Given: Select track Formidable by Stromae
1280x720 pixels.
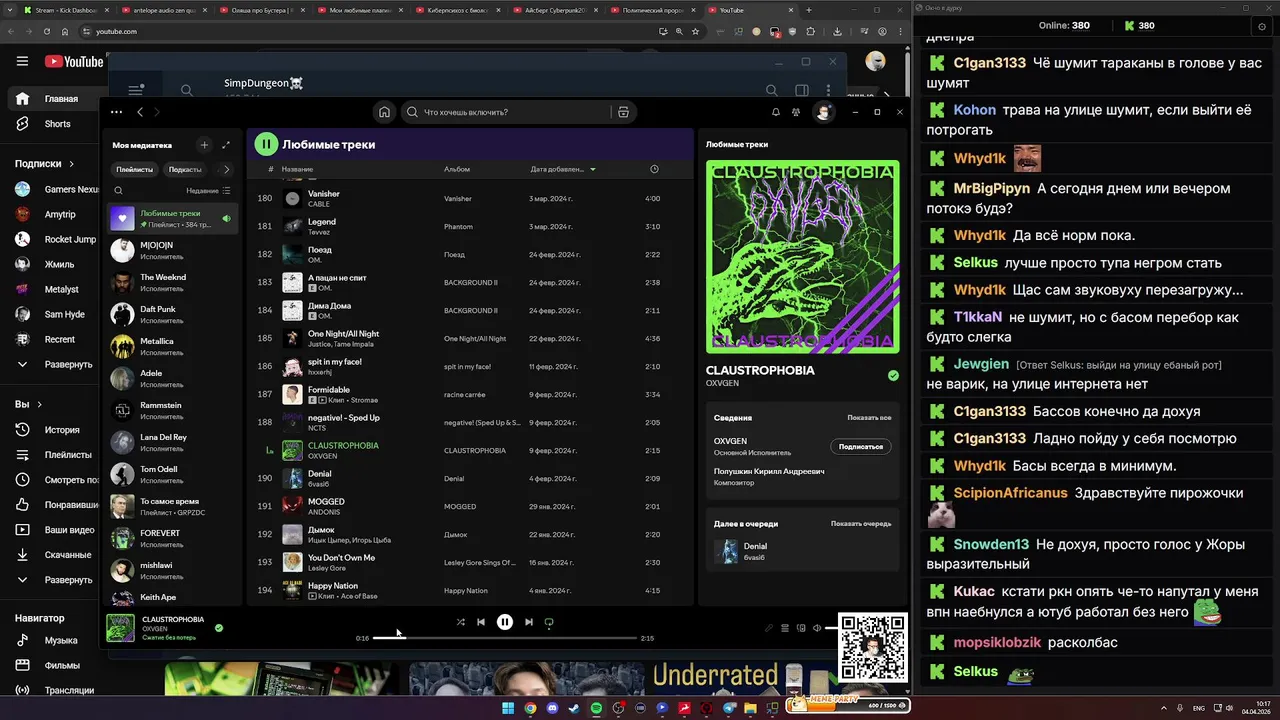Looking at the screenshot, I should [470, 394].
